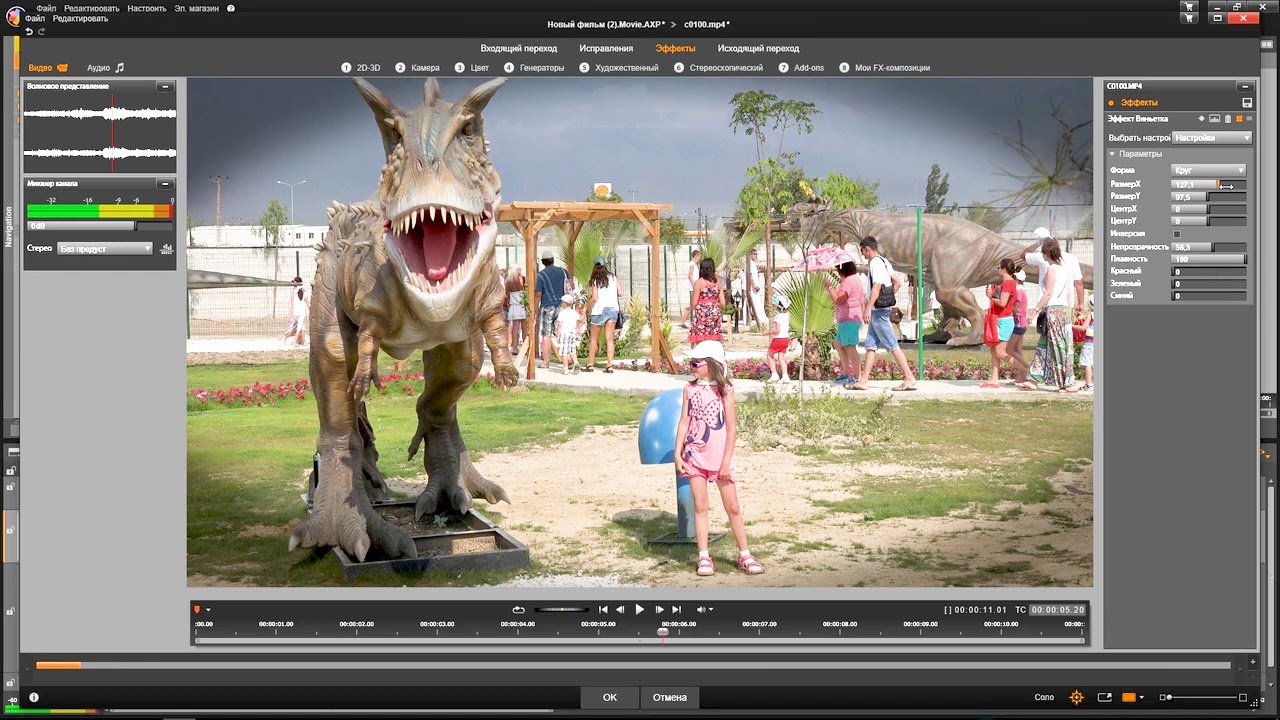The image size is (1280, 720).
Task: Switch to Аудио mode
Action: [x=105, y=68]
